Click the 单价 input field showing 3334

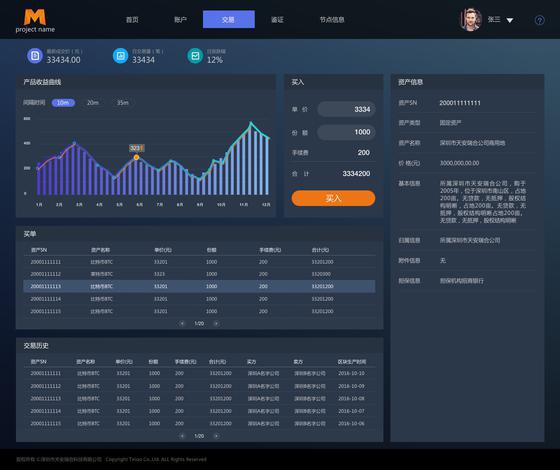346,109
